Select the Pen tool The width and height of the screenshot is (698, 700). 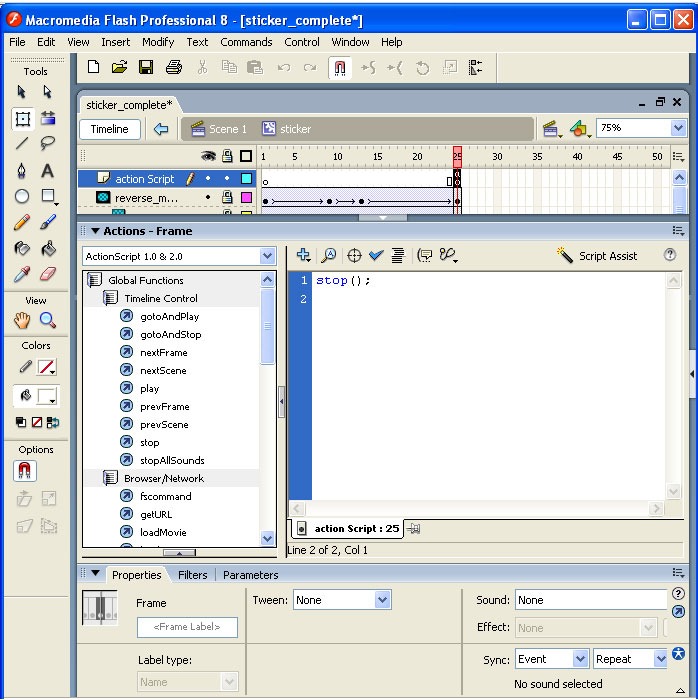pos(21,171)
